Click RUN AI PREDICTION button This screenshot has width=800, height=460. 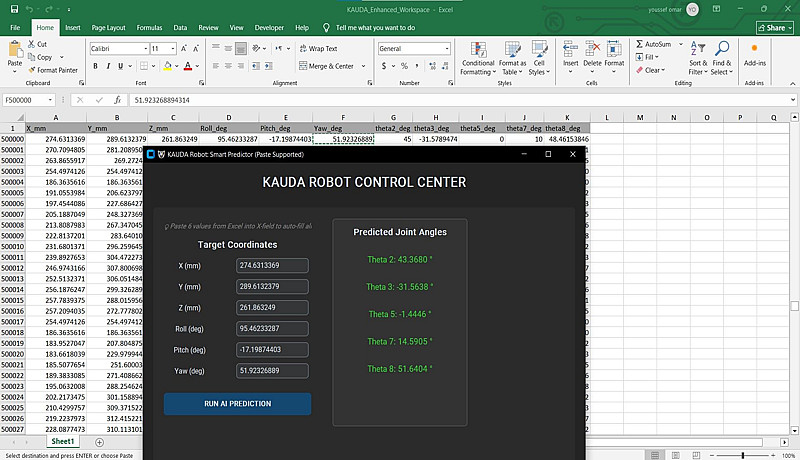pyautogui.click(x=237, y=403)
